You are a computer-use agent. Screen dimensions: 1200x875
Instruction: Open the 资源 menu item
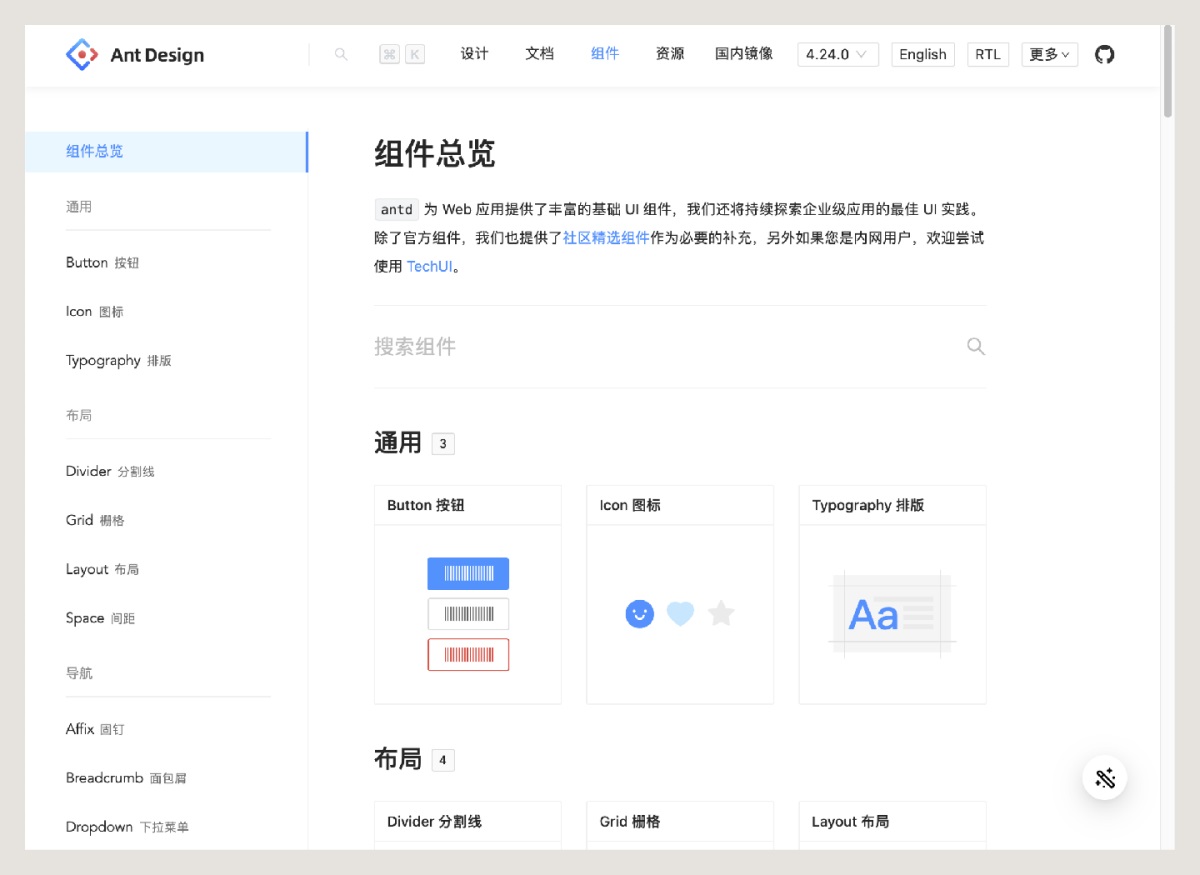coord(670,54)
